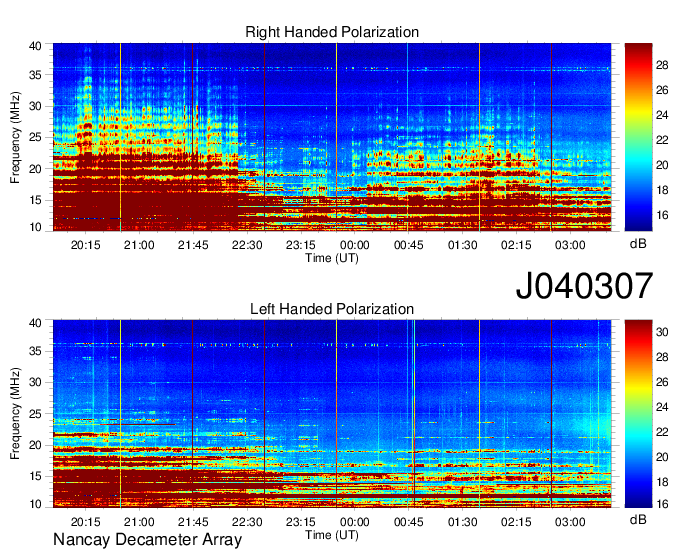
Task: Click the 30 dB value on Left Handed colorbar
Action: click(662, 332)
